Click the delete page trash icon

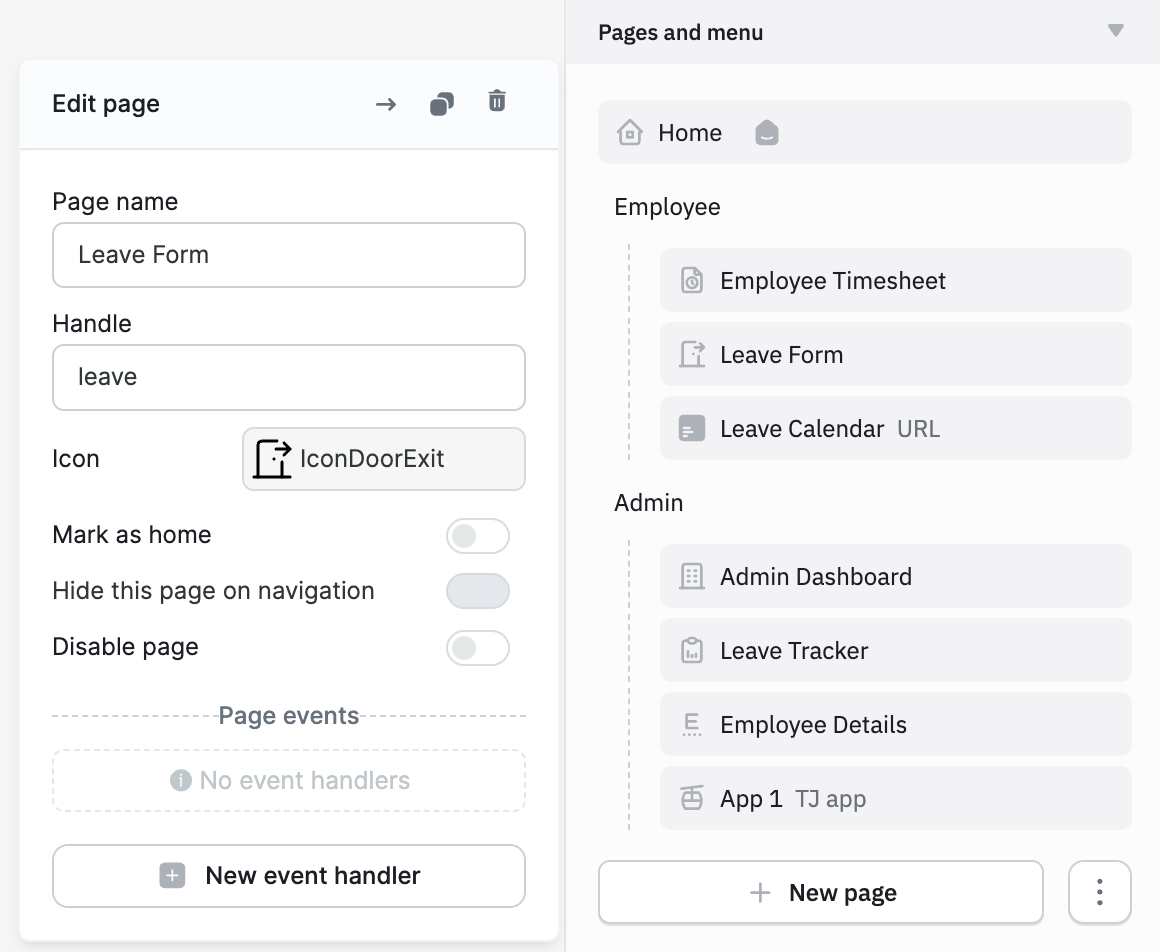click(497, 102)
